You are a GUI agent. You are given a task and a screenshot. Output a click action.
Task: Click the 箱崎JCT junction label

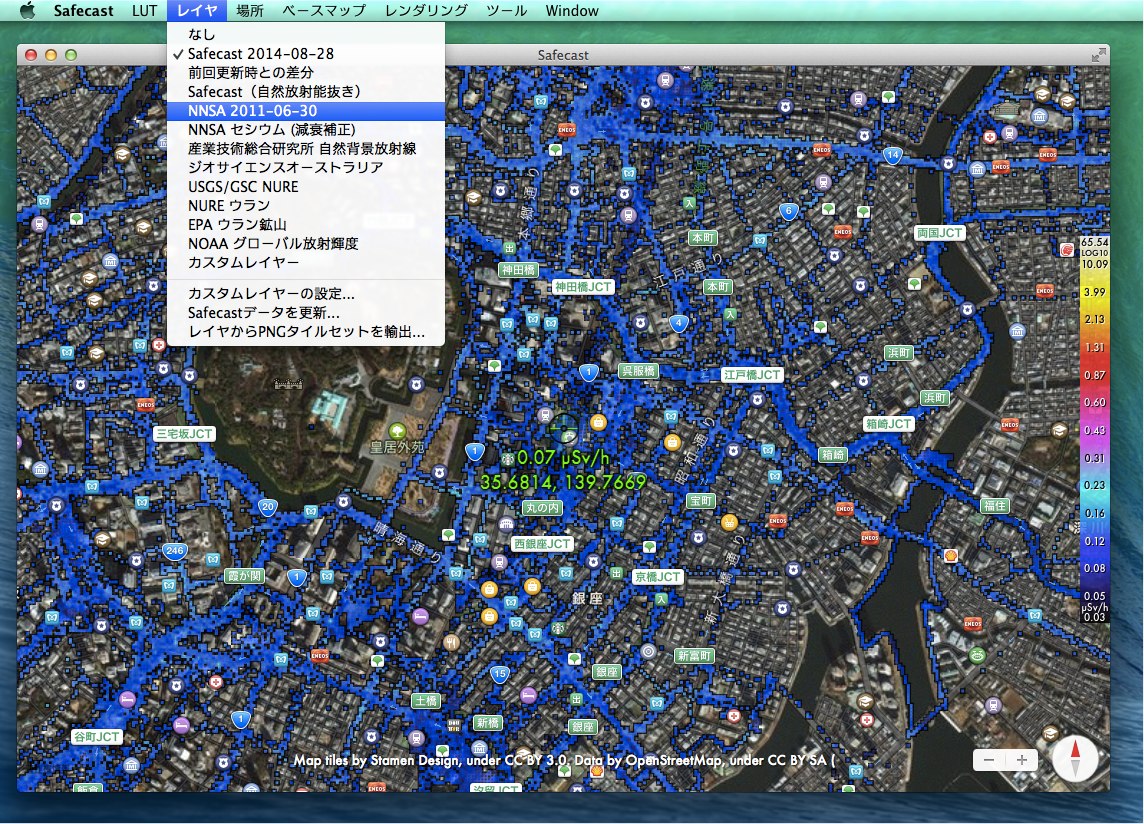click(x=889, y=423)
